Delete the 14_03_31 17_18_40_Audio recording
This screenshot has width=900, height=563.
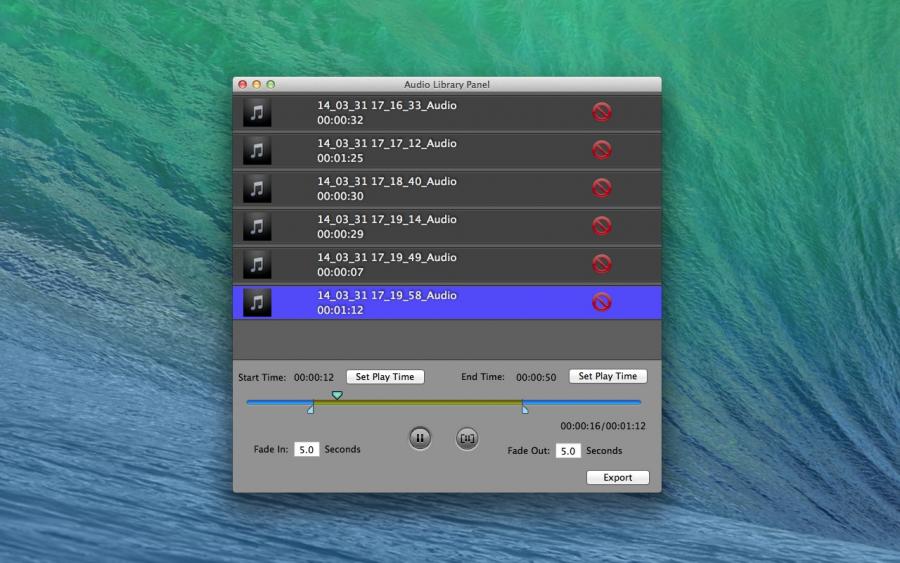[602, 188]
